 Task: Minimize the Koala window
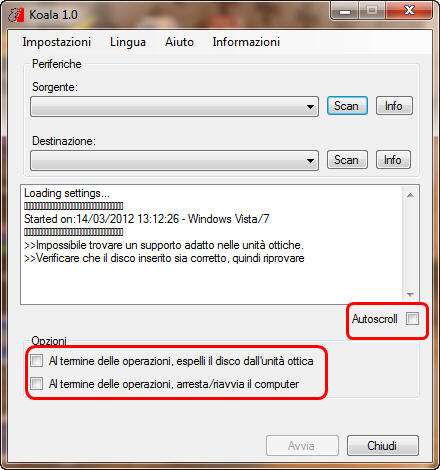pyautogui.click(x=345, y=11)
